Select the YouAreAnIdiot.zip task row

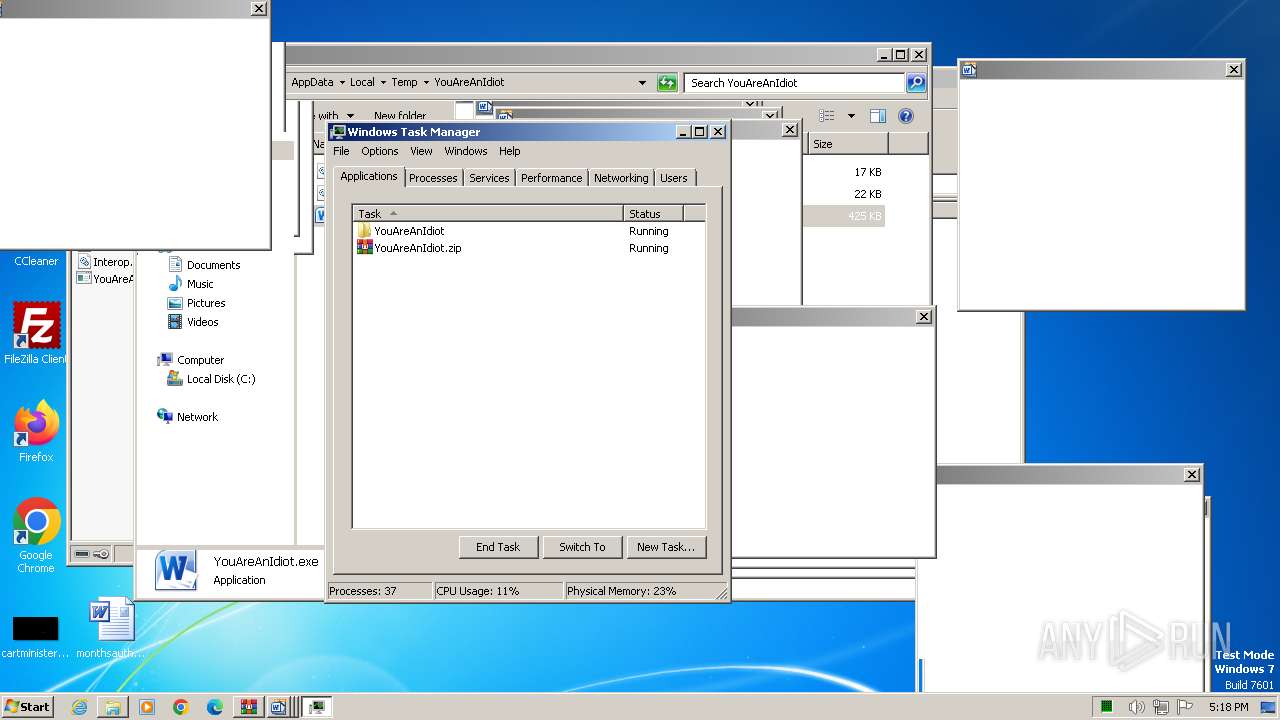click(529, 248)
